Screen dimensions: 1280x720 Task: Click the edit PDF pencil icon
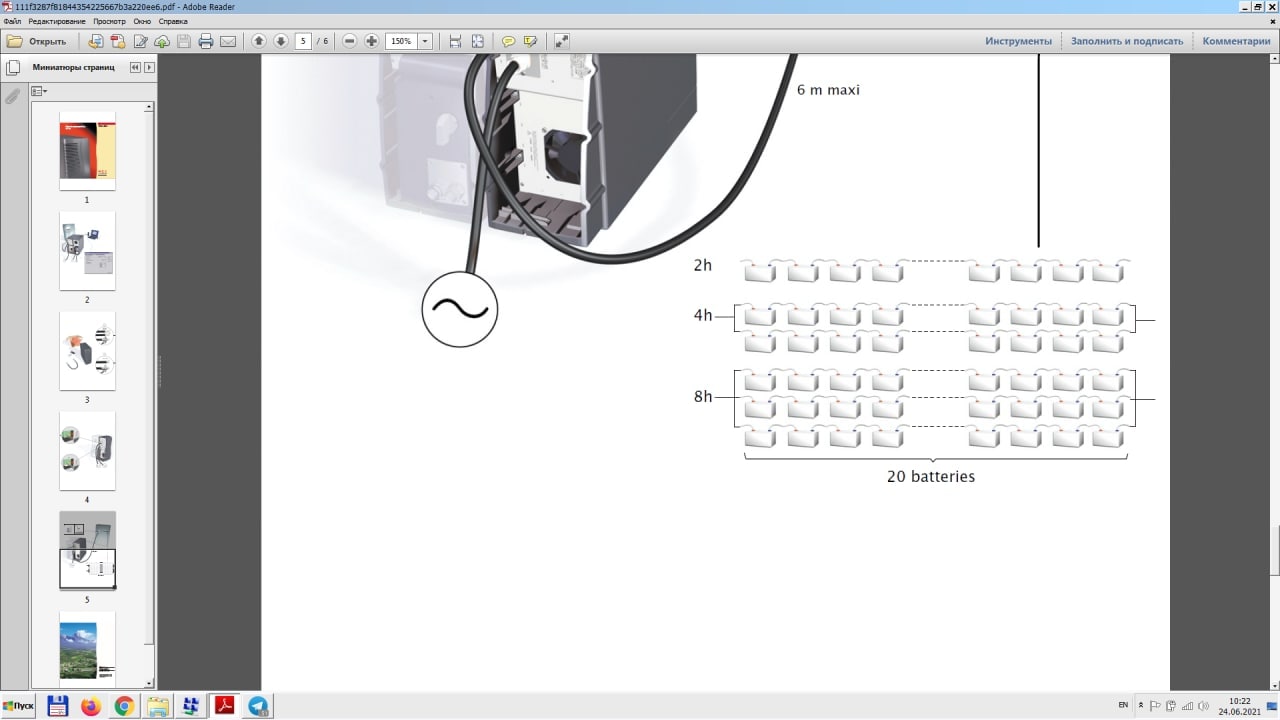tap(140, 41)
